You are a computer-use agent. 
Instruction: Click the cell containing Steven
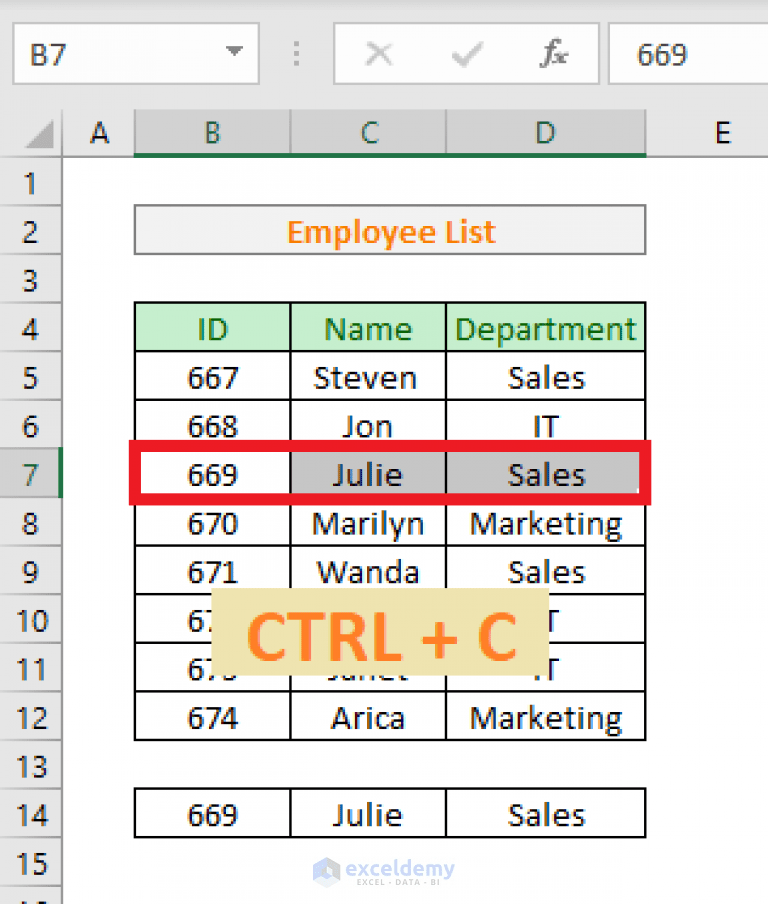(x=367, y=377)
